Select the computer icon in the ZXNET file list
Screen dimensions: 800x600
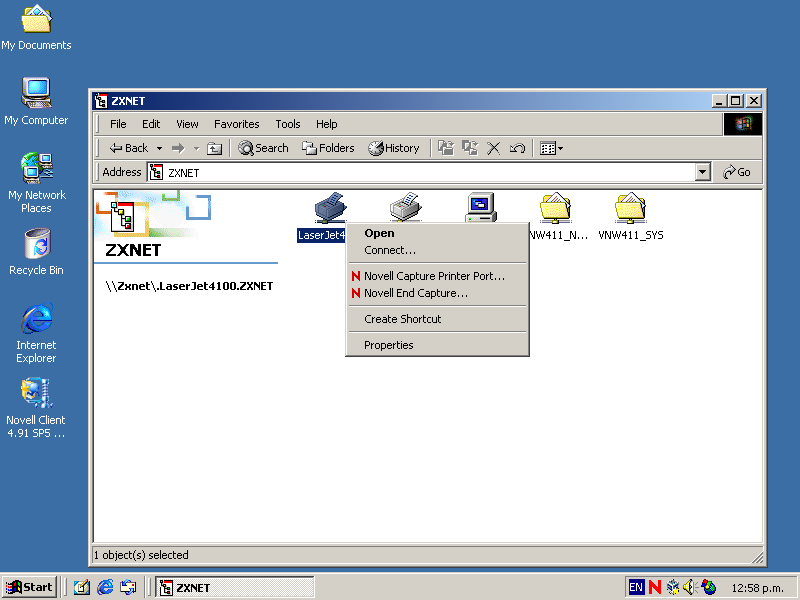tap(481, 207)
